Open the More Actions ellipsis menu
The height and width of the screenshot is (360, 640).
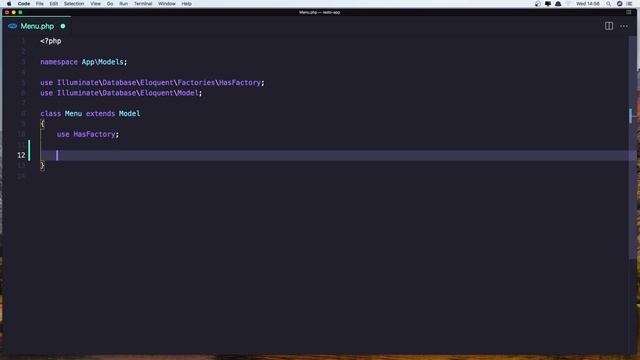pyautogui.click(x=624, y=26)
